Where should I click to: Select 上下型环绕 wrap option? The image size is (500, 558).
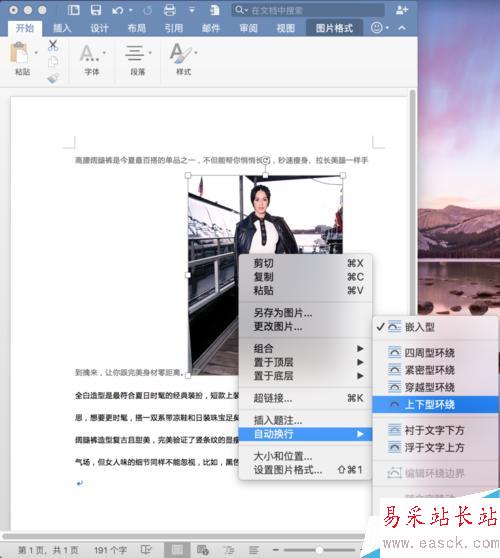pos(435,405)
